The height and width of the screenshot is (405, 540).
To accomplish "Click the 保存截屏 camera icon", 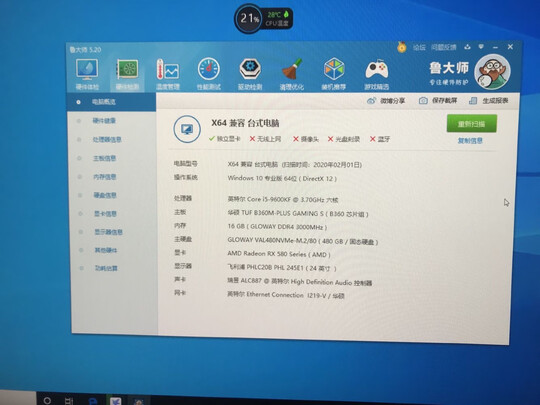I will pyautogui.click(x=423, y=101).
